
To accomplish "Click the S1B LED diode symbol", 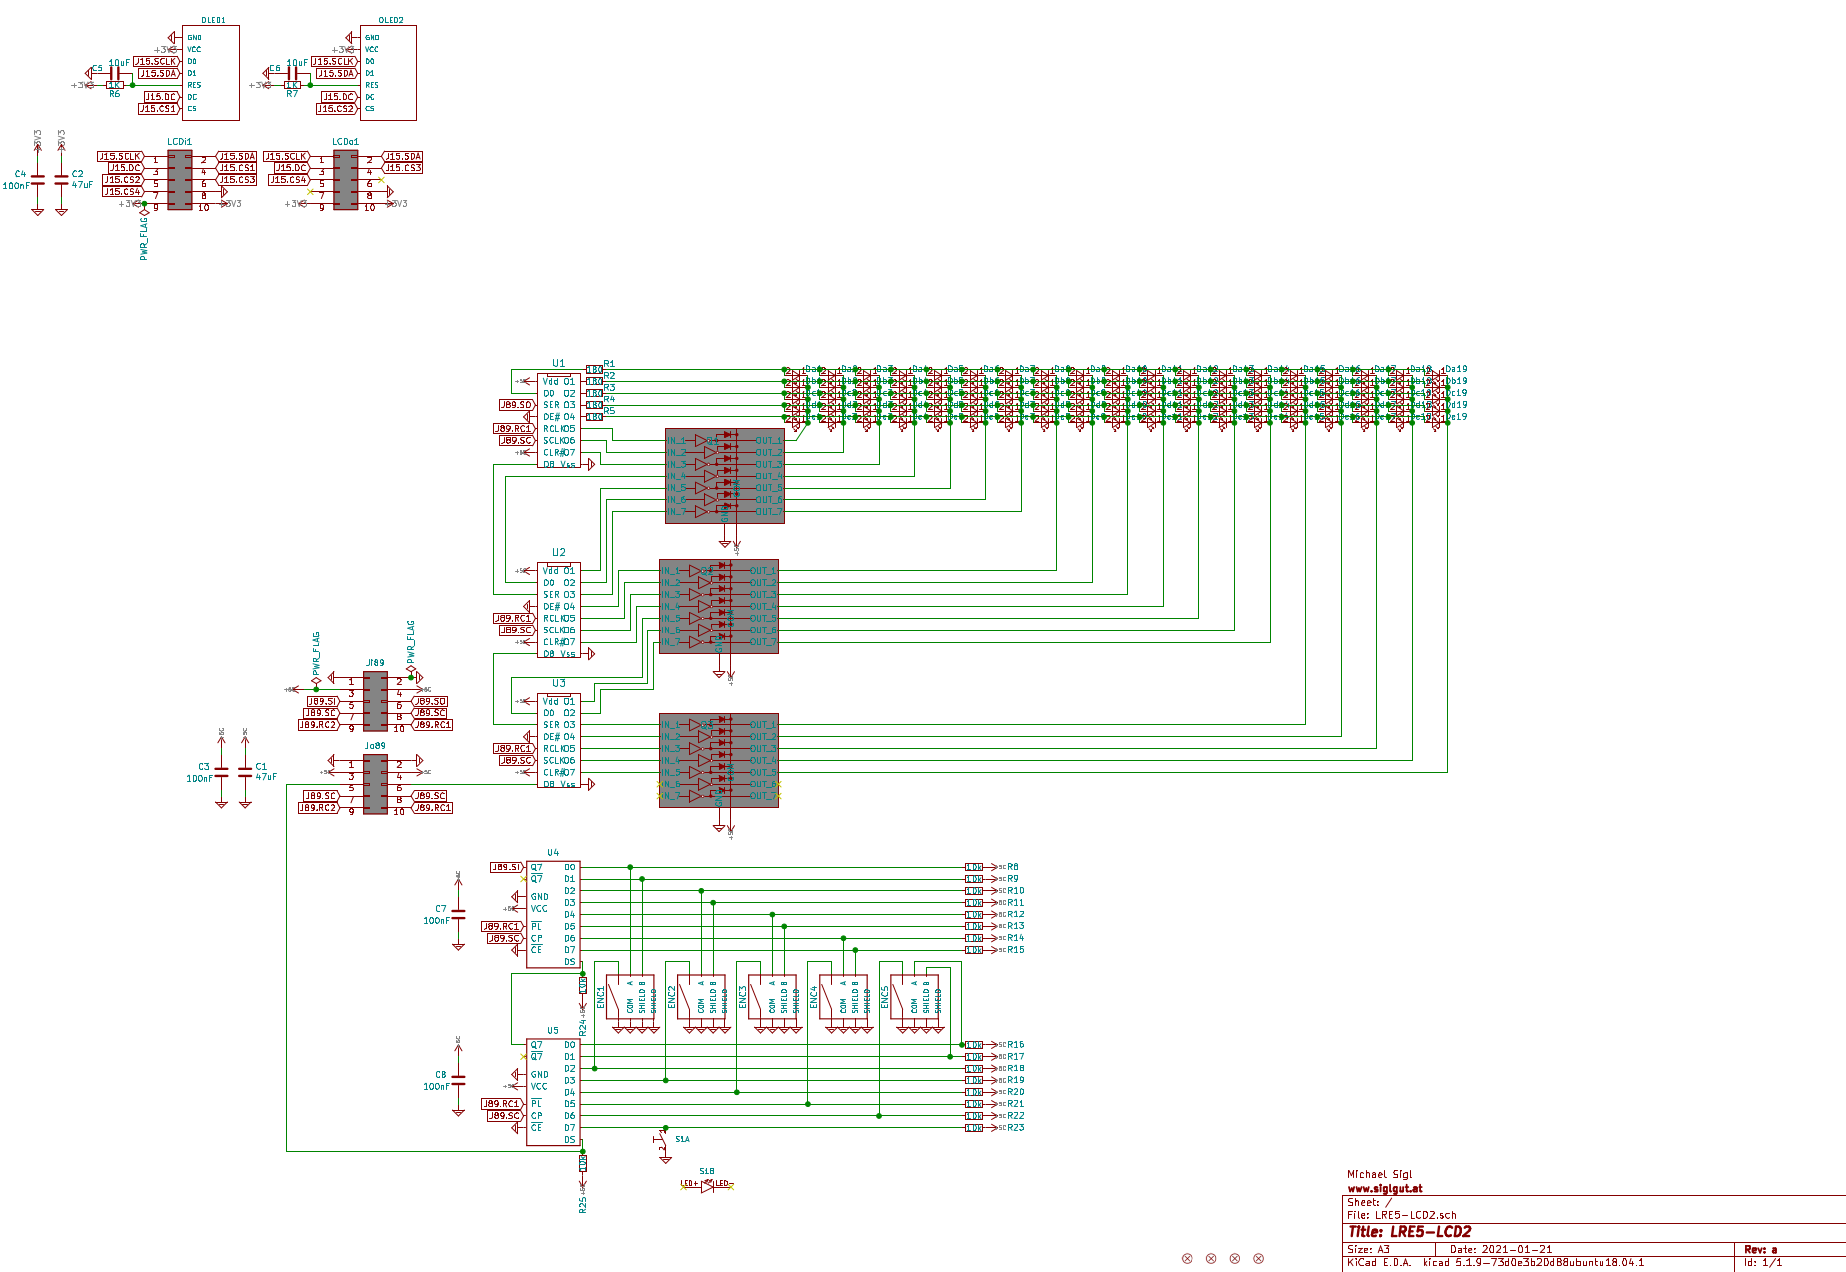I will 707,1185.
